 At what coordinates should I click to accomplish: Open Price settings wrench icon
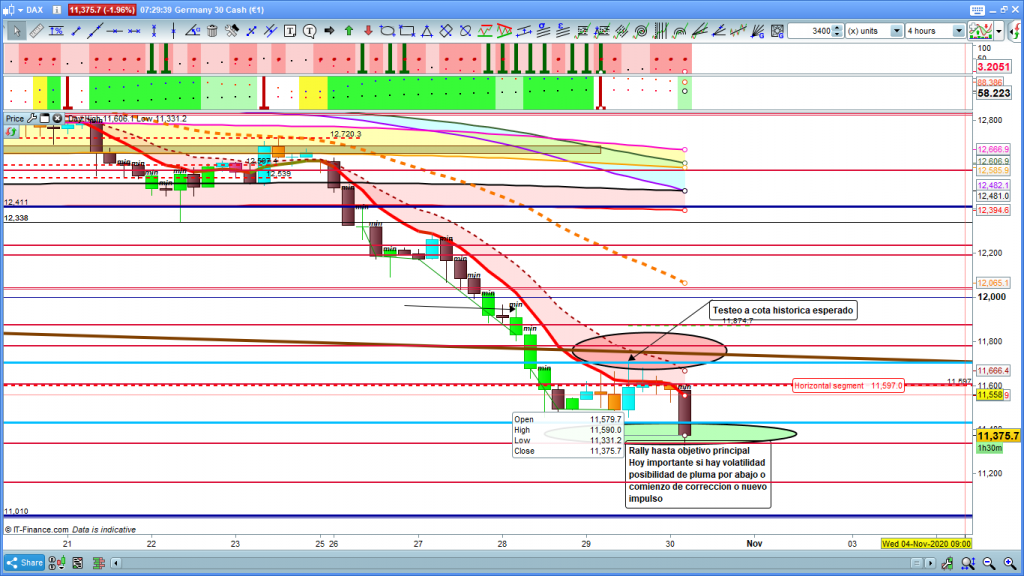click(x=31, y=118)
